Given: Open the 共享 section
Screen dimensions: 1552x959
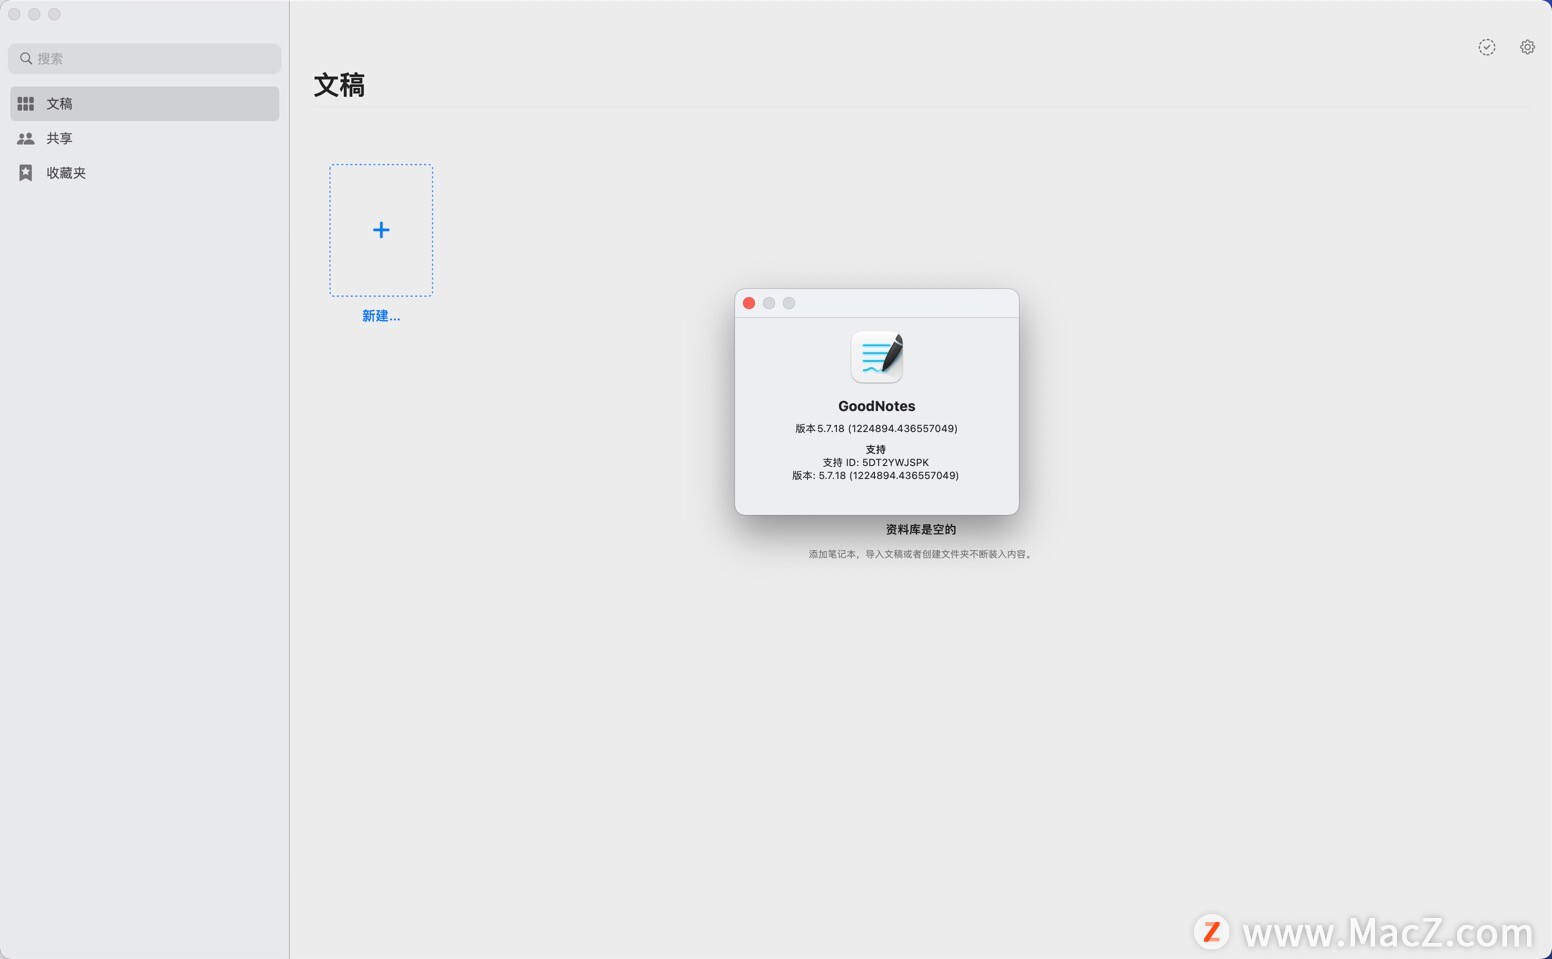Looking at the screenshot, I should (x=145, y=138).
